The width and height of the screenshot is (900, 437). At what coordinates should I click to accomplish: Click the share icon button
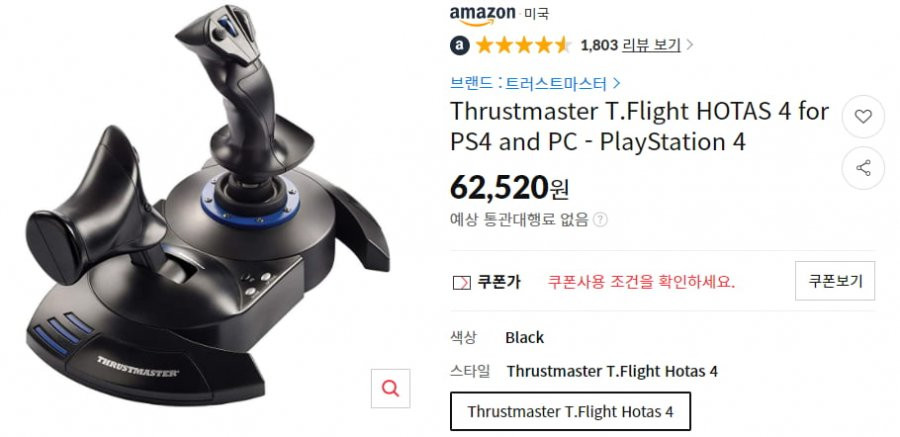pos(863,168)
